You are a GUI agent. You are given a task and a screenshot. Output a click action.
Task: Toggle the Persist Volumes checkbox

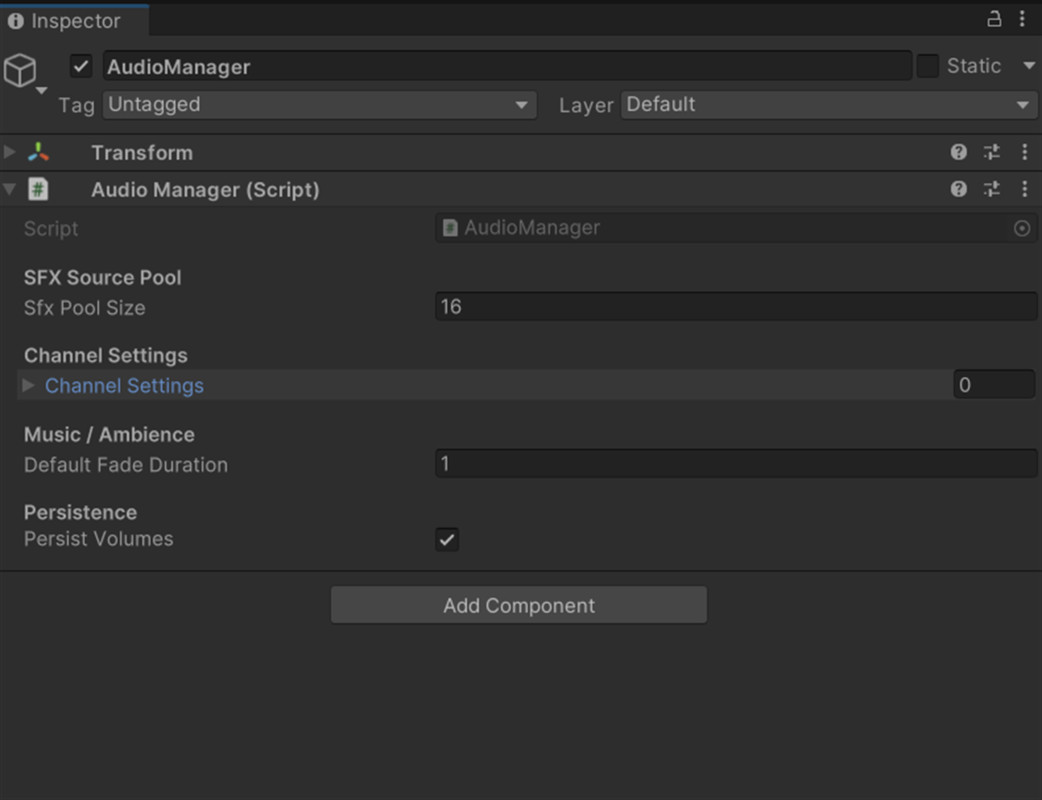447,539
